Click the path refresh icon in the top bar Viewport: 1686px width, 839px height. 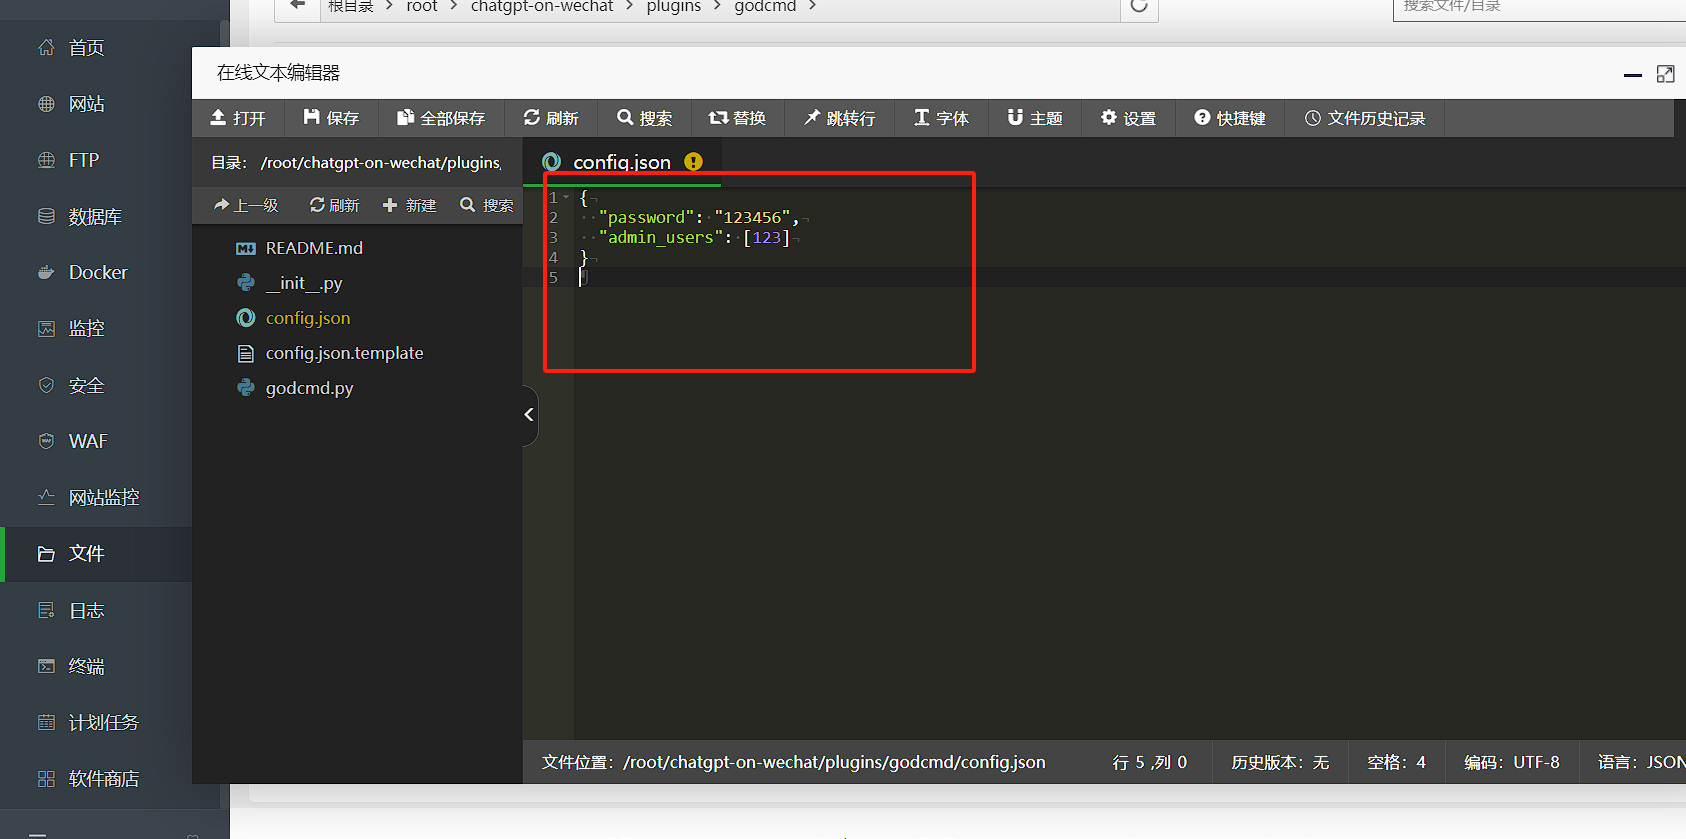pyautogui.click(x=1139, y=6)
